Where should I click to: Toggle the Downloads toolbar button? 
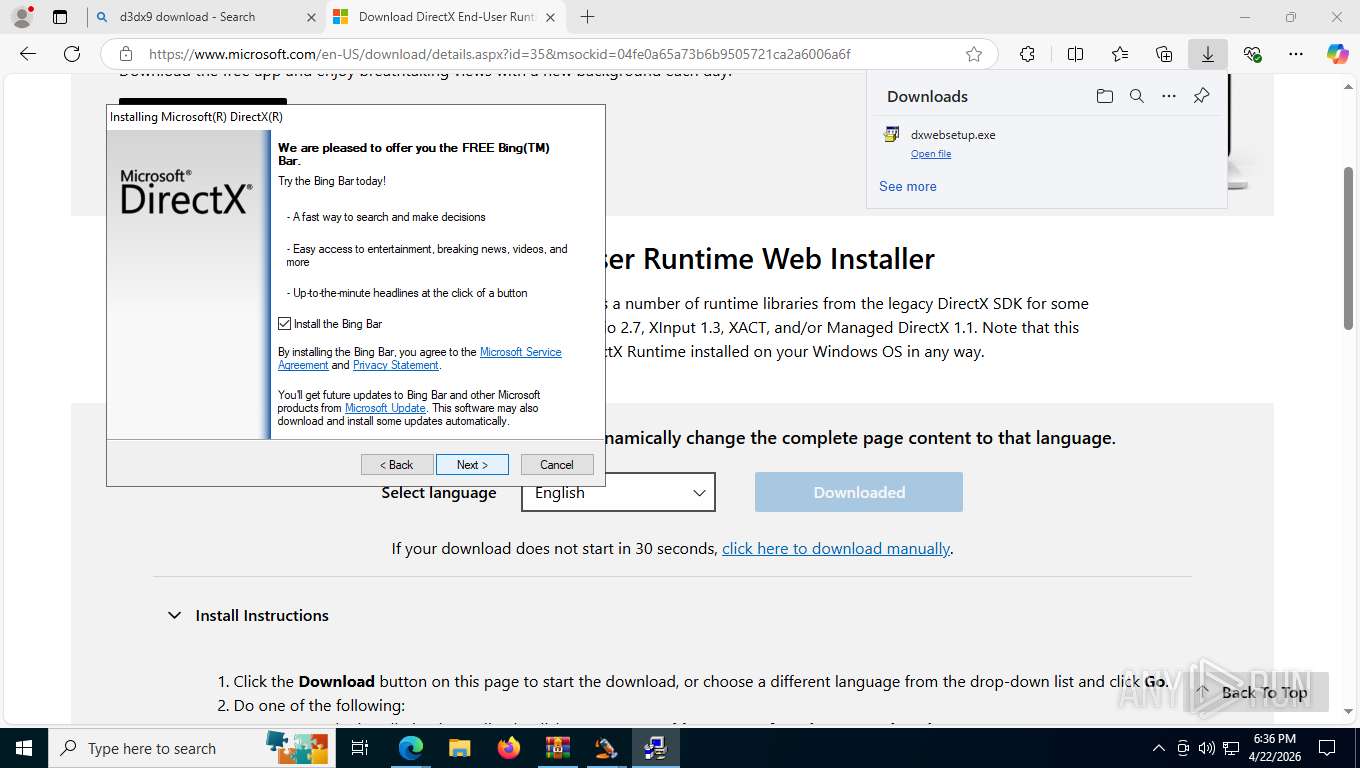[x=1208, y=54]
